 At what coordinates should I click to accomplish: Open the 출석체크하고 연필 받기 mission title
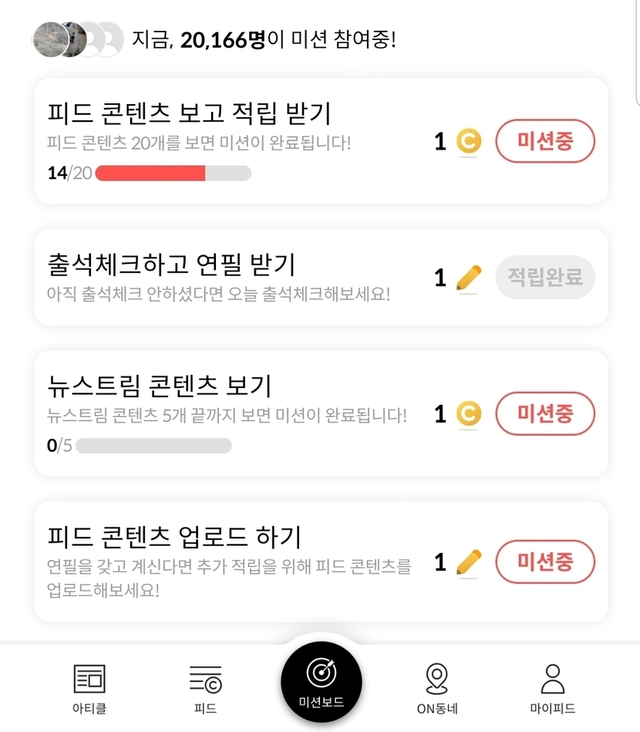[x=171, y=264]
